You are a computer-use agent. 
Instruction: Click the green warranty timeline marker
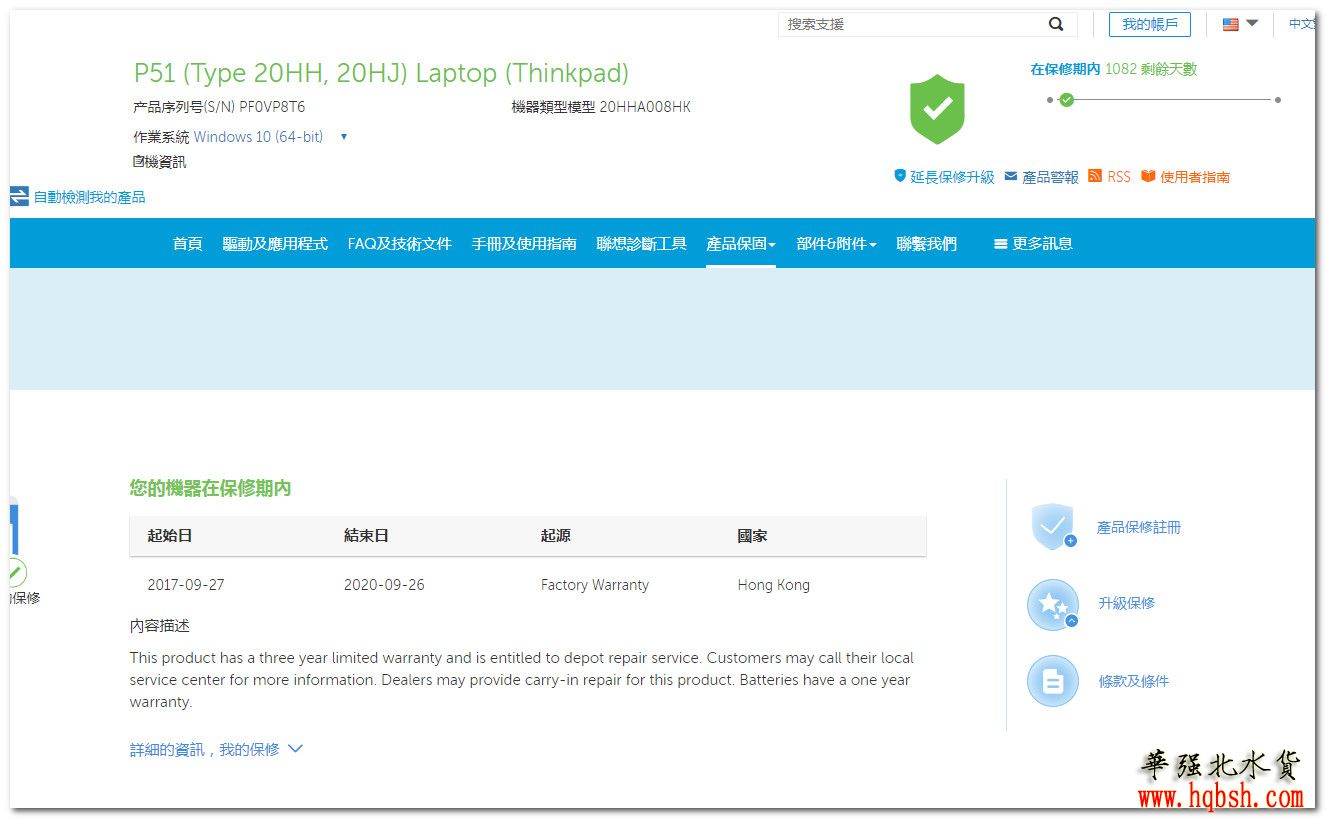[1066, 100]
